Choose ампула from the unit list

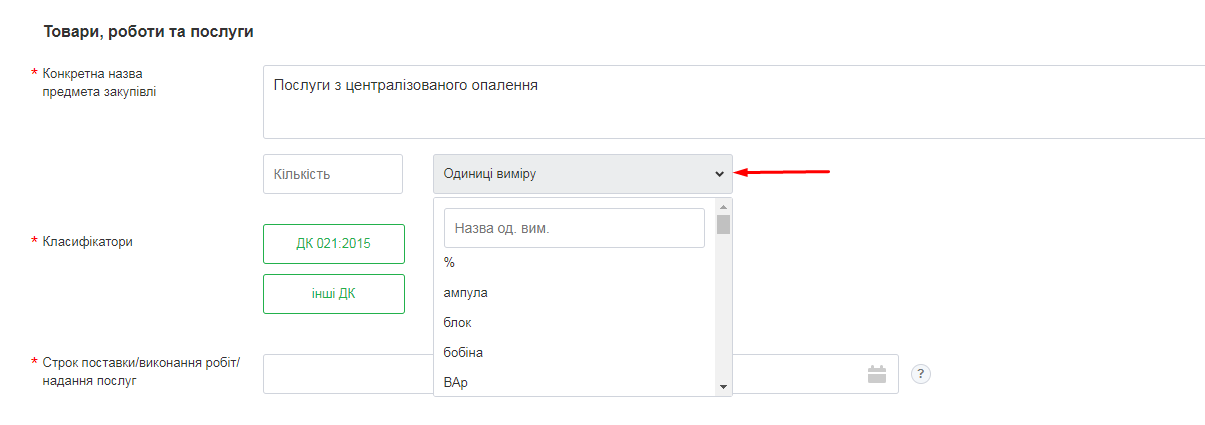465,293
